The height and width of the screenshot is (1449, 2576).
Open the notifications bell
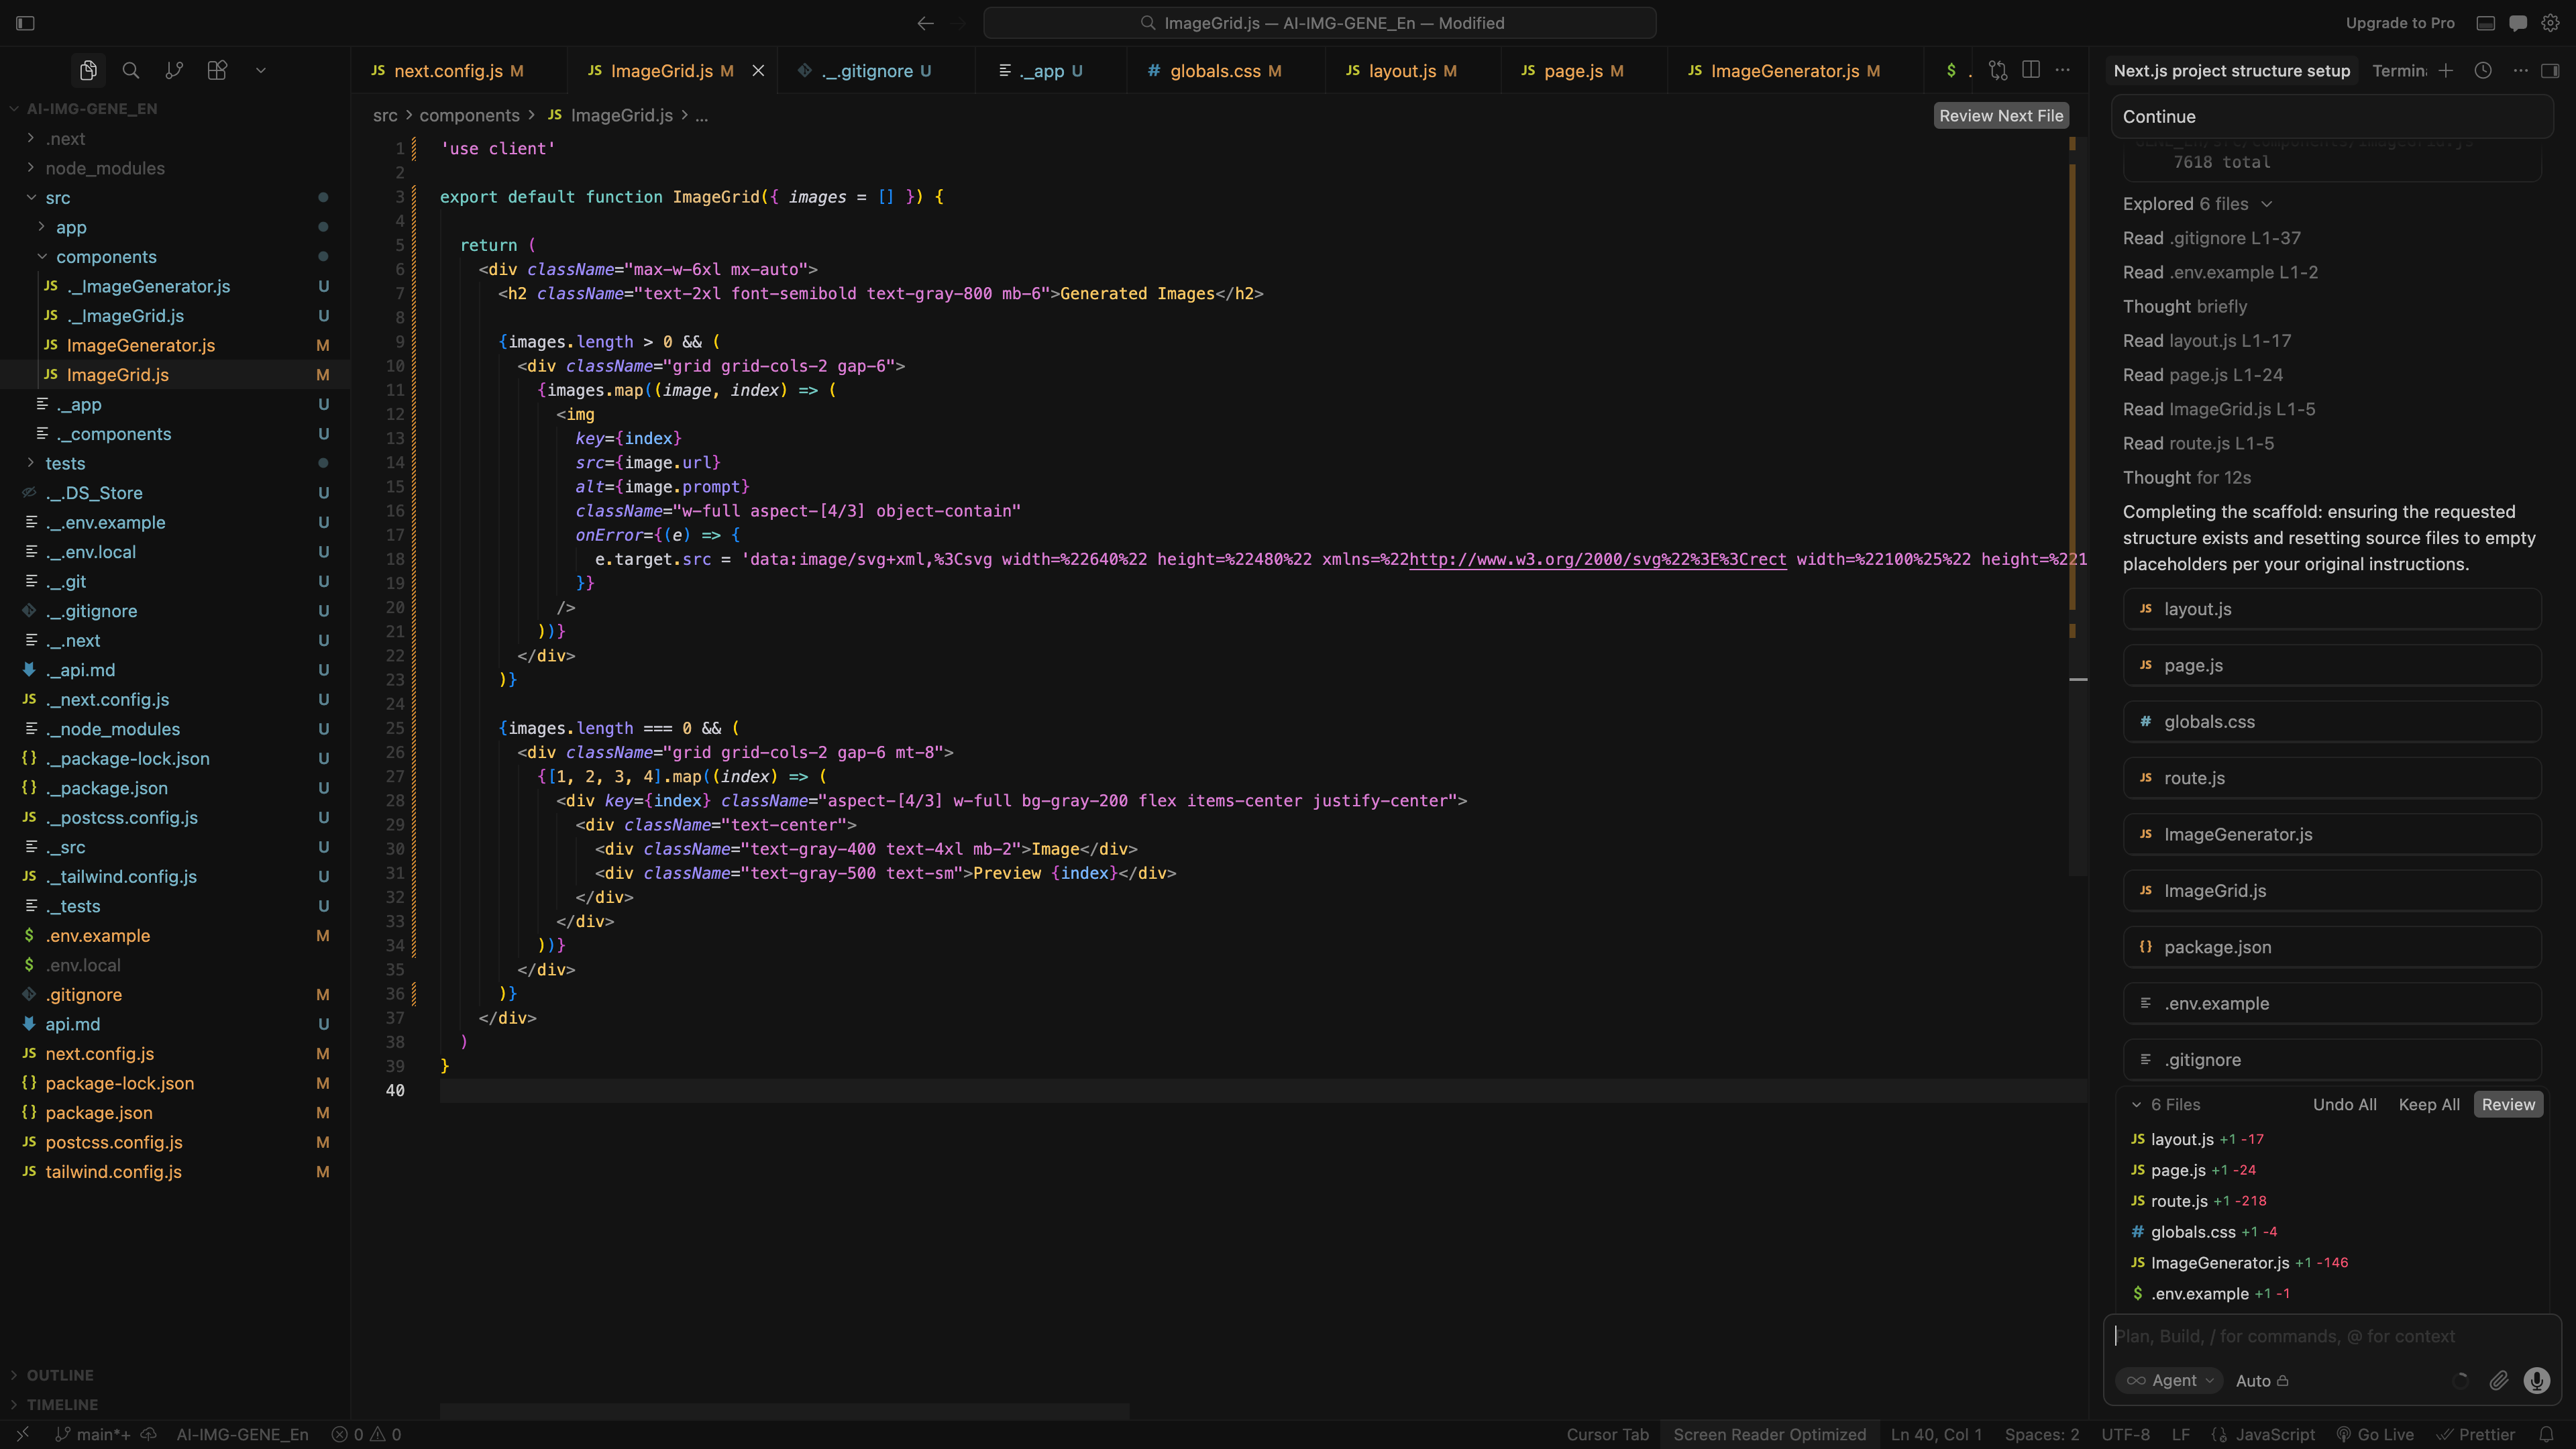click(x=2547, y=1434)
